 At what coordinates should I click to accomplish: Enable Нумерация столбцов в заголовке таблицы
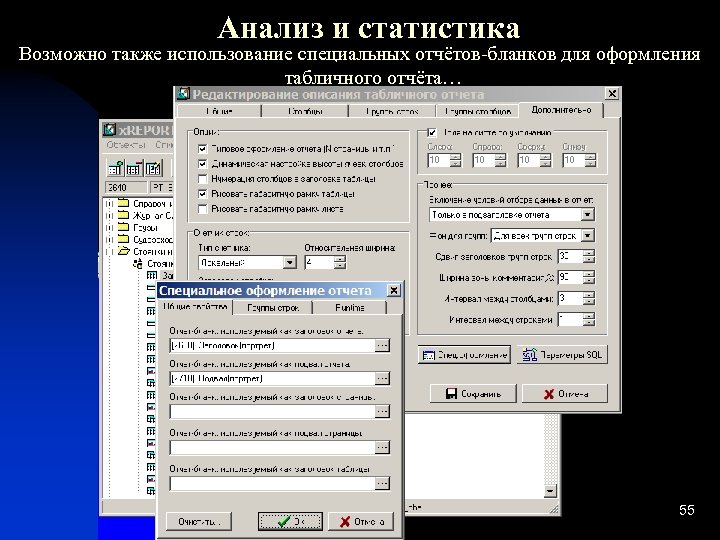point(202,179)
